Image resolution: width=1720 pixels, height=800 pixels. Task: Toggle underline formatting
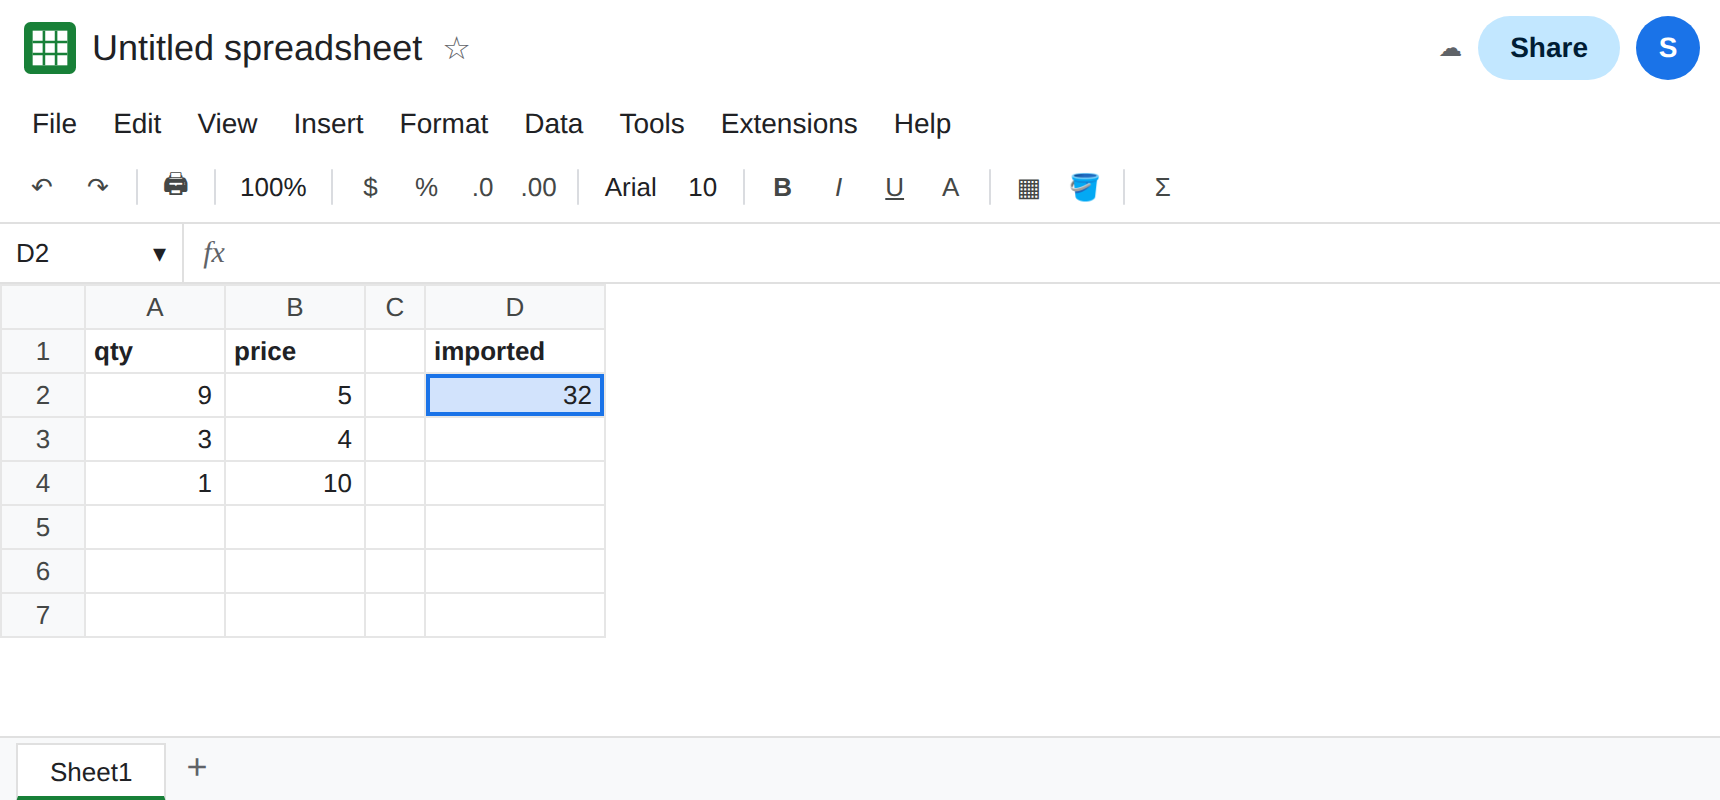click(x=894, y=187)
